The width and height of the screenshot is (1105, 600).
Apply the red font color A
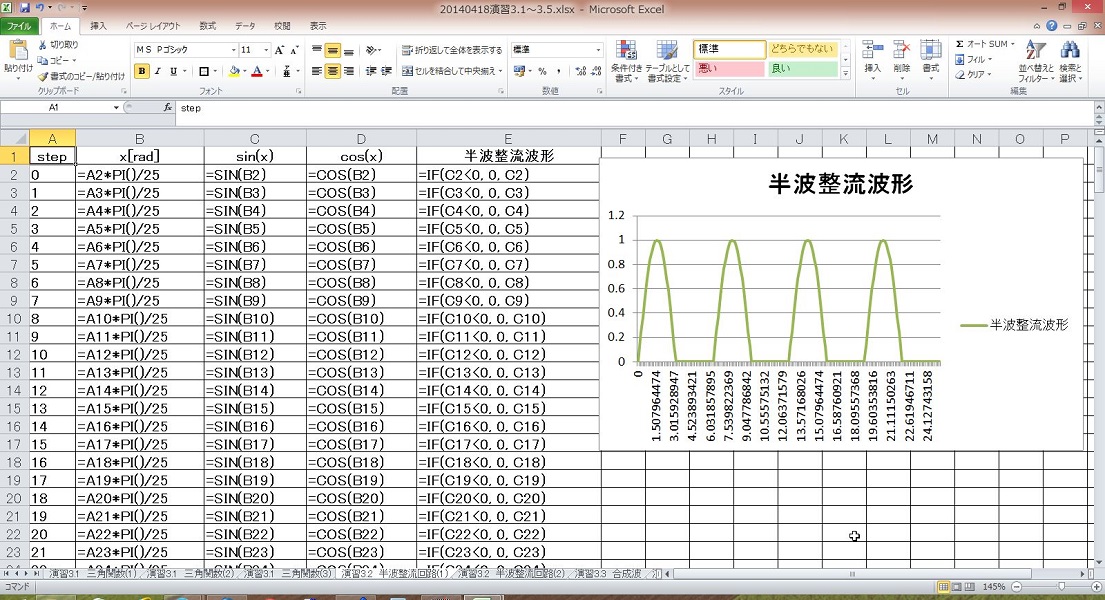(x=257, y=71)
